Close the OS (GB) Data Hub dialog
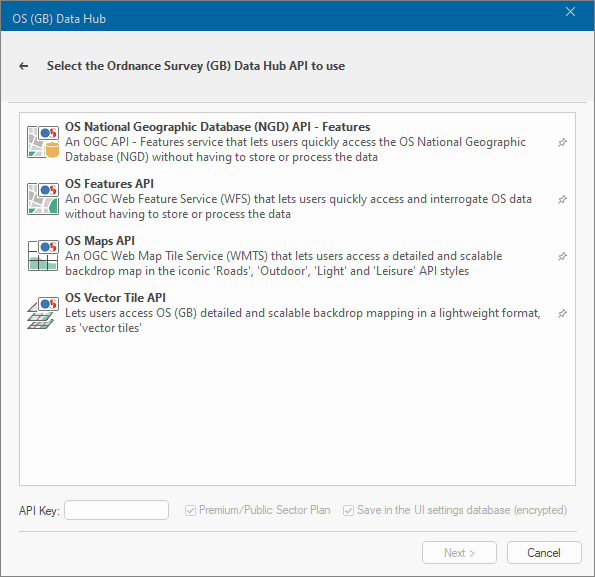The image size is (595, 577). click(x=570, y=12)
